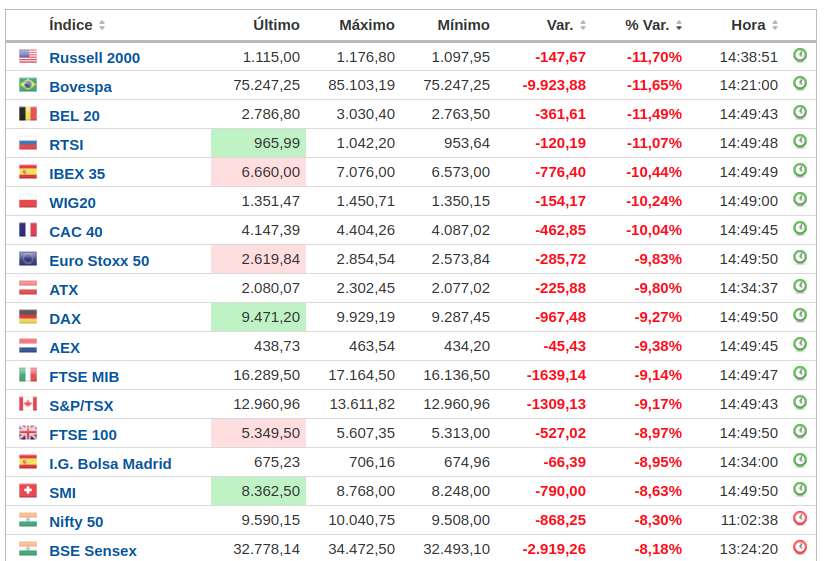Open the IBEX 35 index link
This screenshot has height=561, width=828.
[x=77, y=174]
